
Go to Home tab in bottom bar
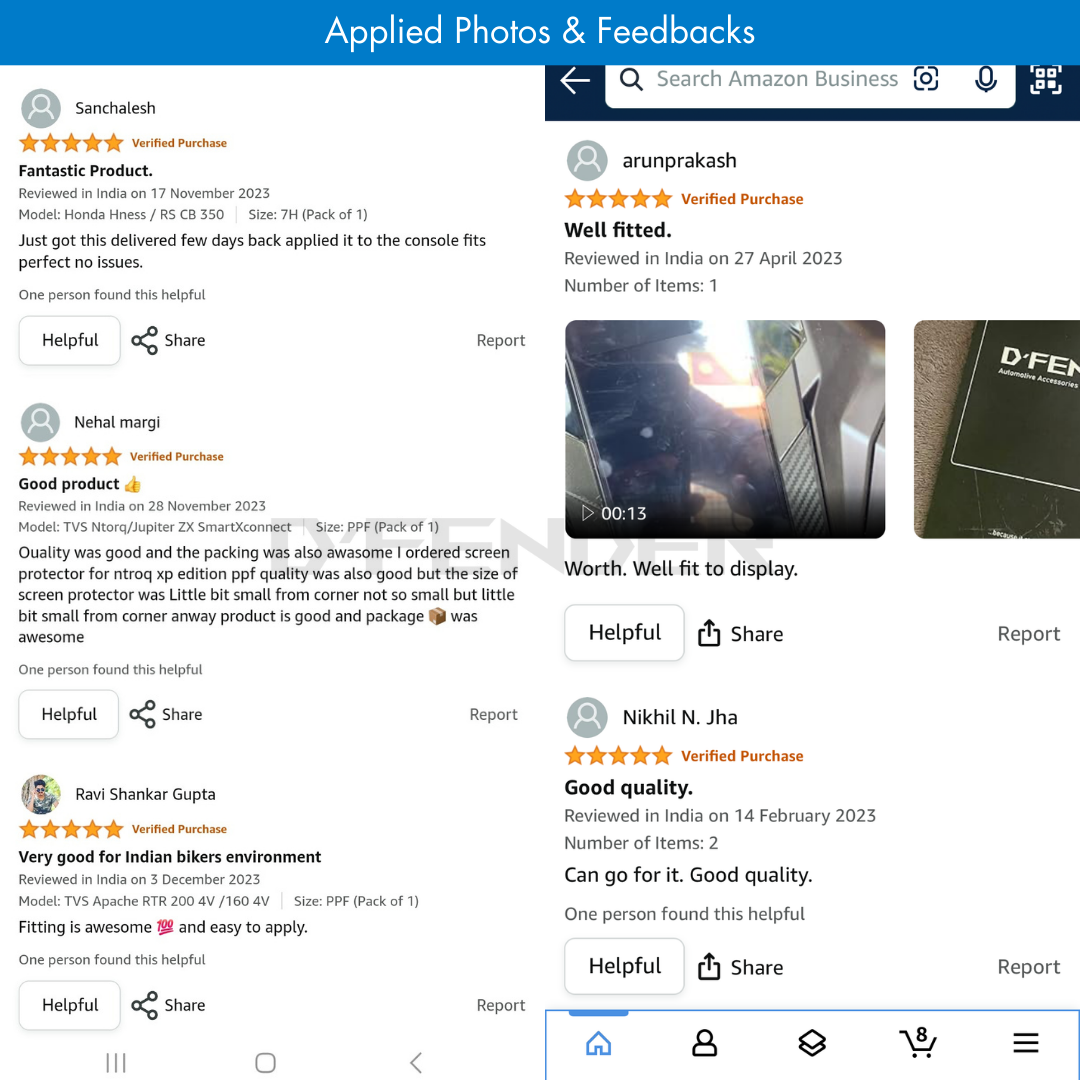coord(598,1044)
